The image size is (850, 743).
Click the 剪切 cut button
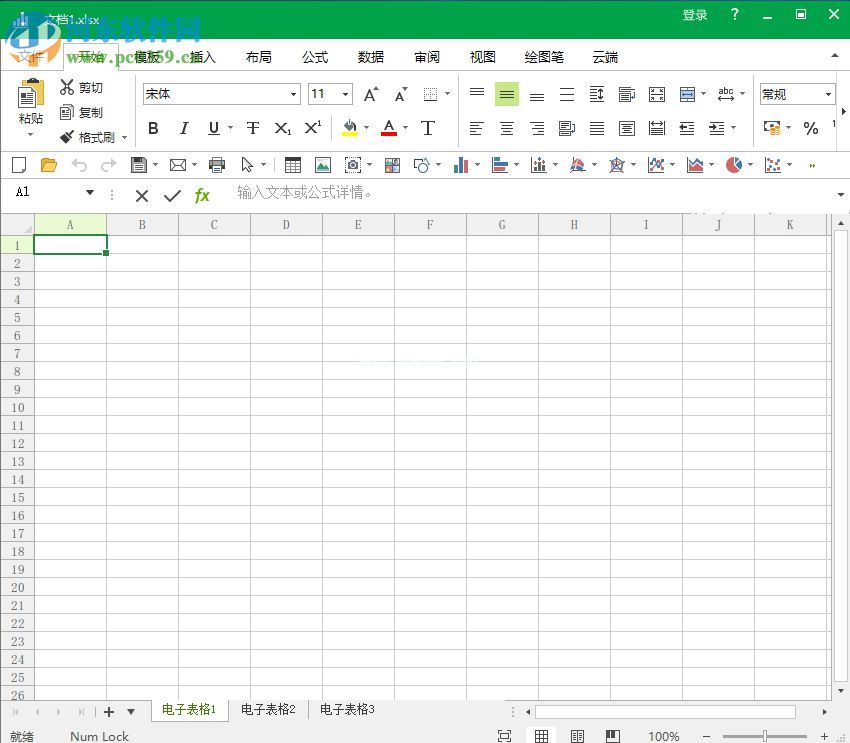tap(88, 88)
